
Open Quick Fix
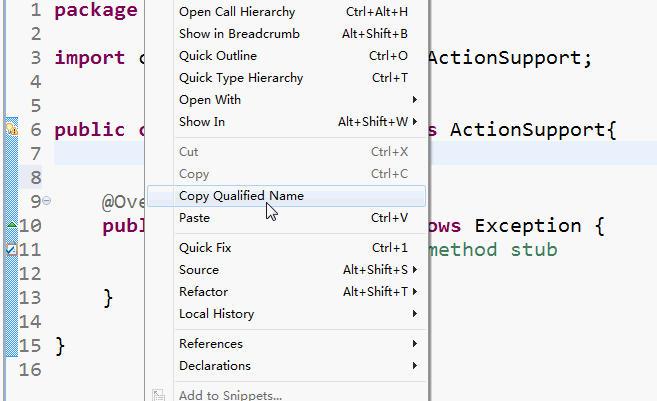(x=205, y=248)
